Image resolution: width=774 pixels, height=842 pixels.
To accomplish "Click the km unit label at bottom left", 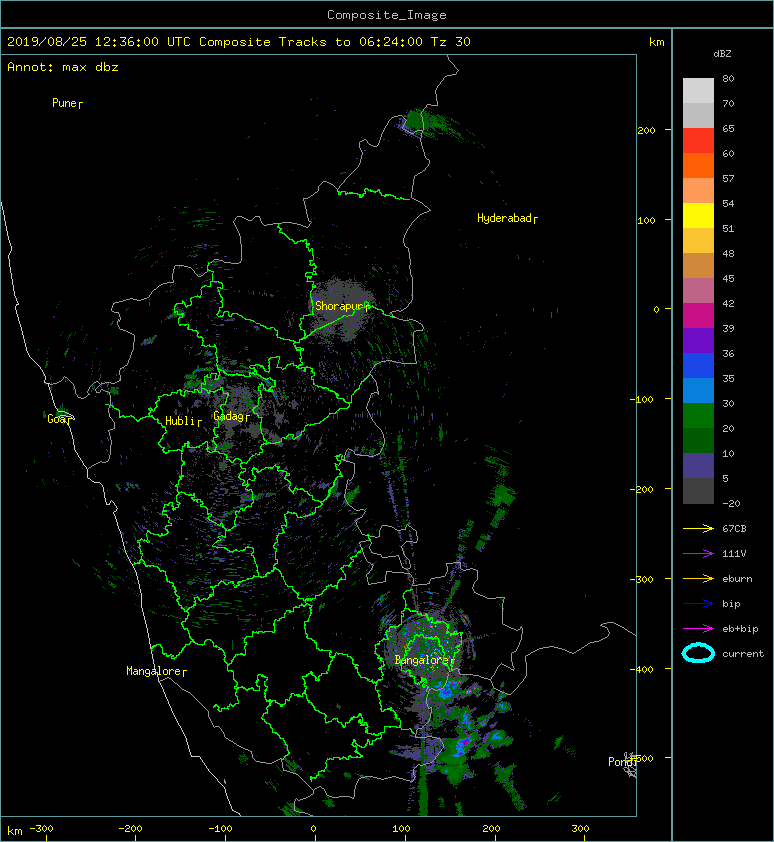I will coord(15,831).
